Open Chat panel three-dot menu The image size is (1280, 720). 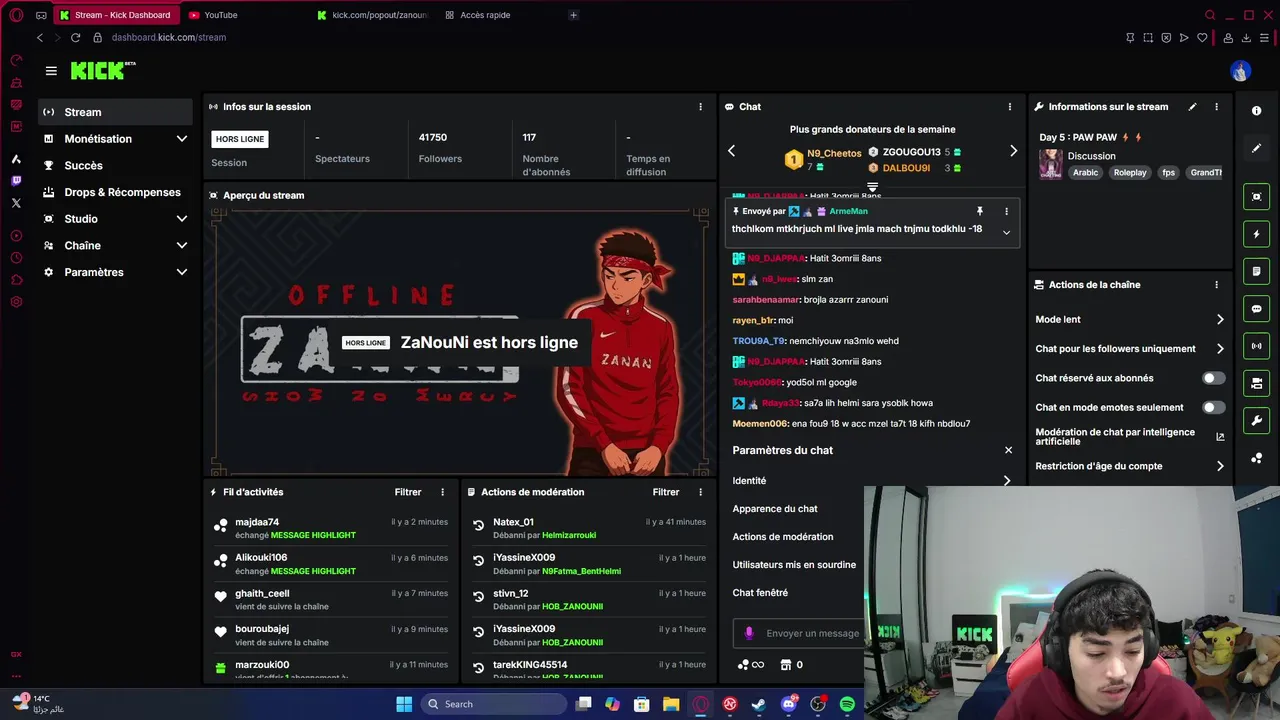pos(1010,107)
